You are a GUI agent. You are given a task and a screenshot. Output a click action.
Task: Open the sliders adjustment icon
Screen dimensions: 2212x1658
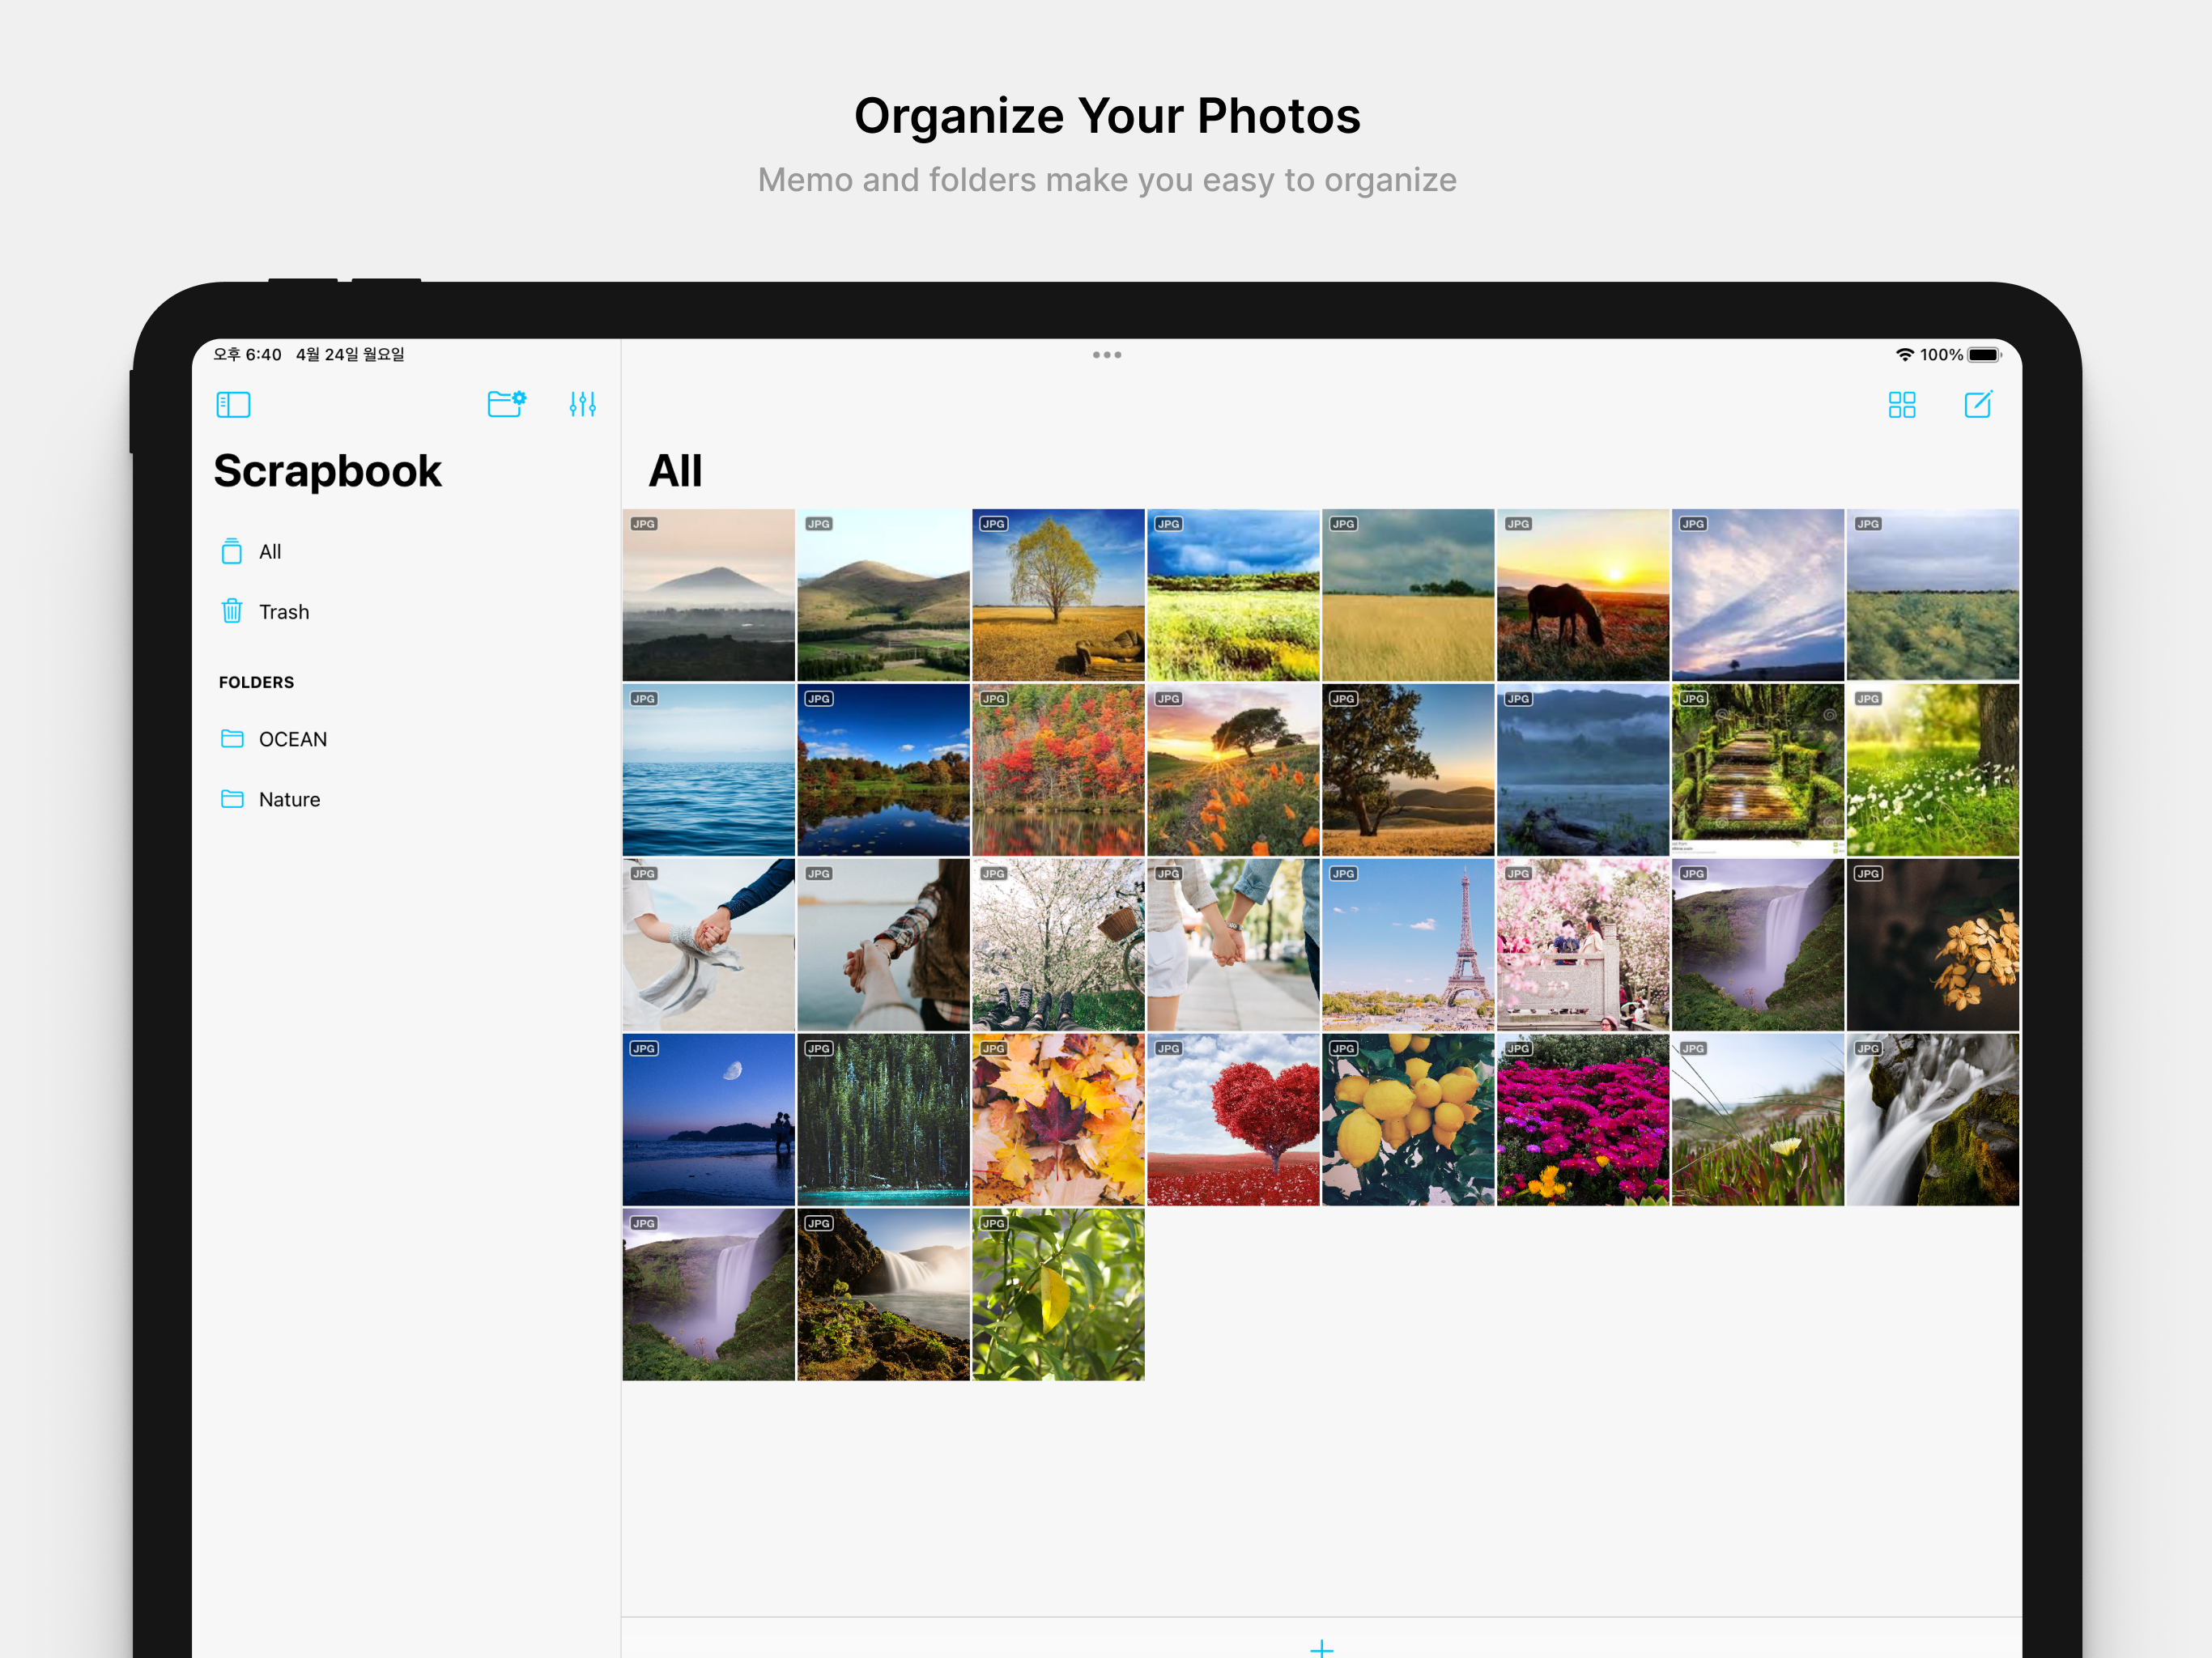pyautogui.click(x=582, y=404)
